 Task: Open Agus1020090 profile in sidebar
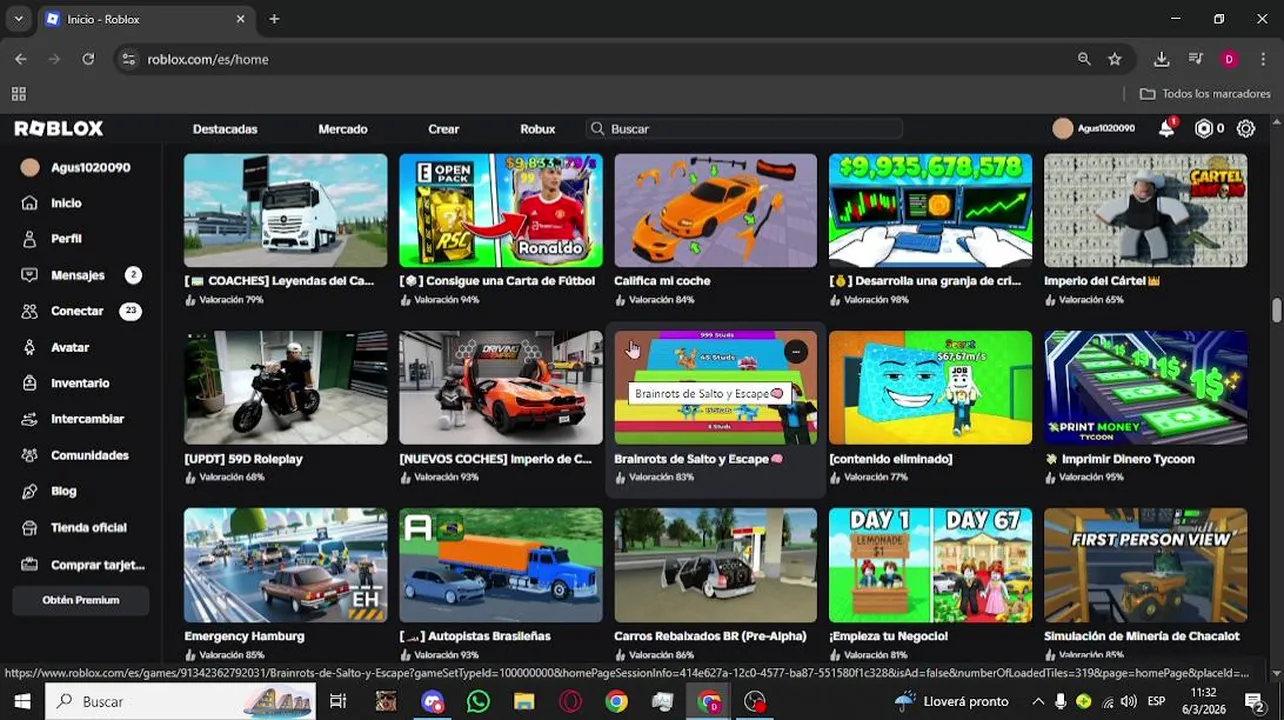(x=76, y=167)
